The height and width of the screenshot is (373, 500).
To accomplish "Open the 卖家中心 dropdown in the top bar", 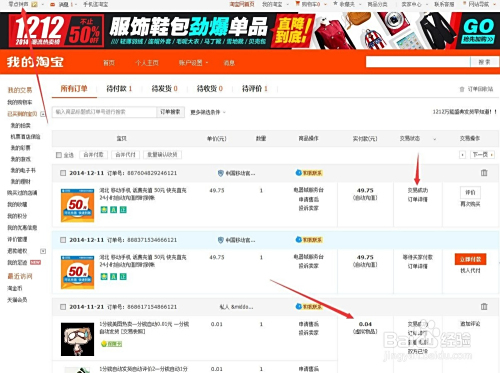I will [414, 4].
